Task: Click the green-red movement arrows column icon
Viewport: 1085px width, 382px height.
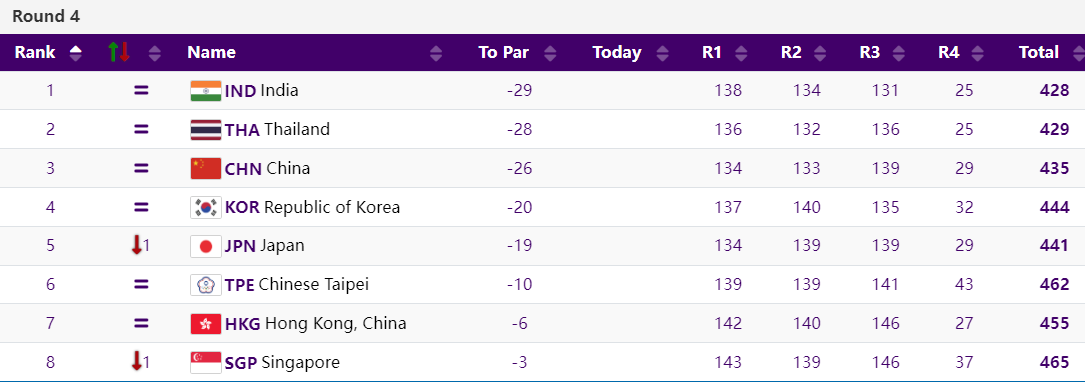Action: click(119, 52)
